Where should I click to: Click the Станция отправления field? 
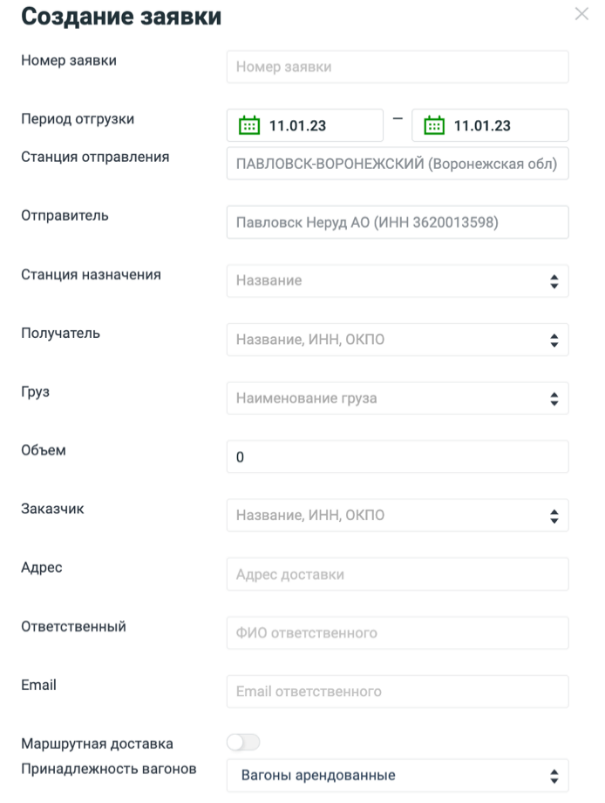tap(397, 163)
